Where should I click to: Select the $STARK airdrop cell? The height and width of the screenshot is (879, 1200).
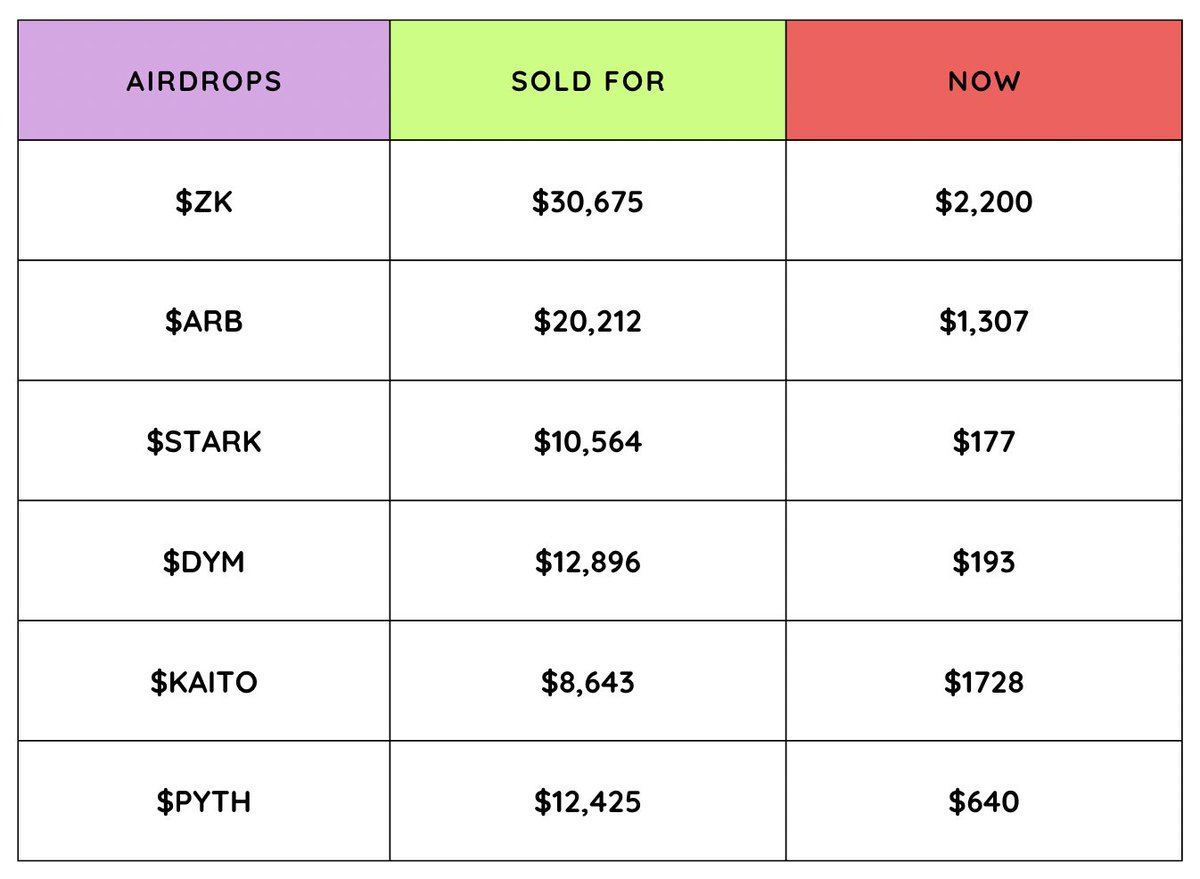click(204, 442)
